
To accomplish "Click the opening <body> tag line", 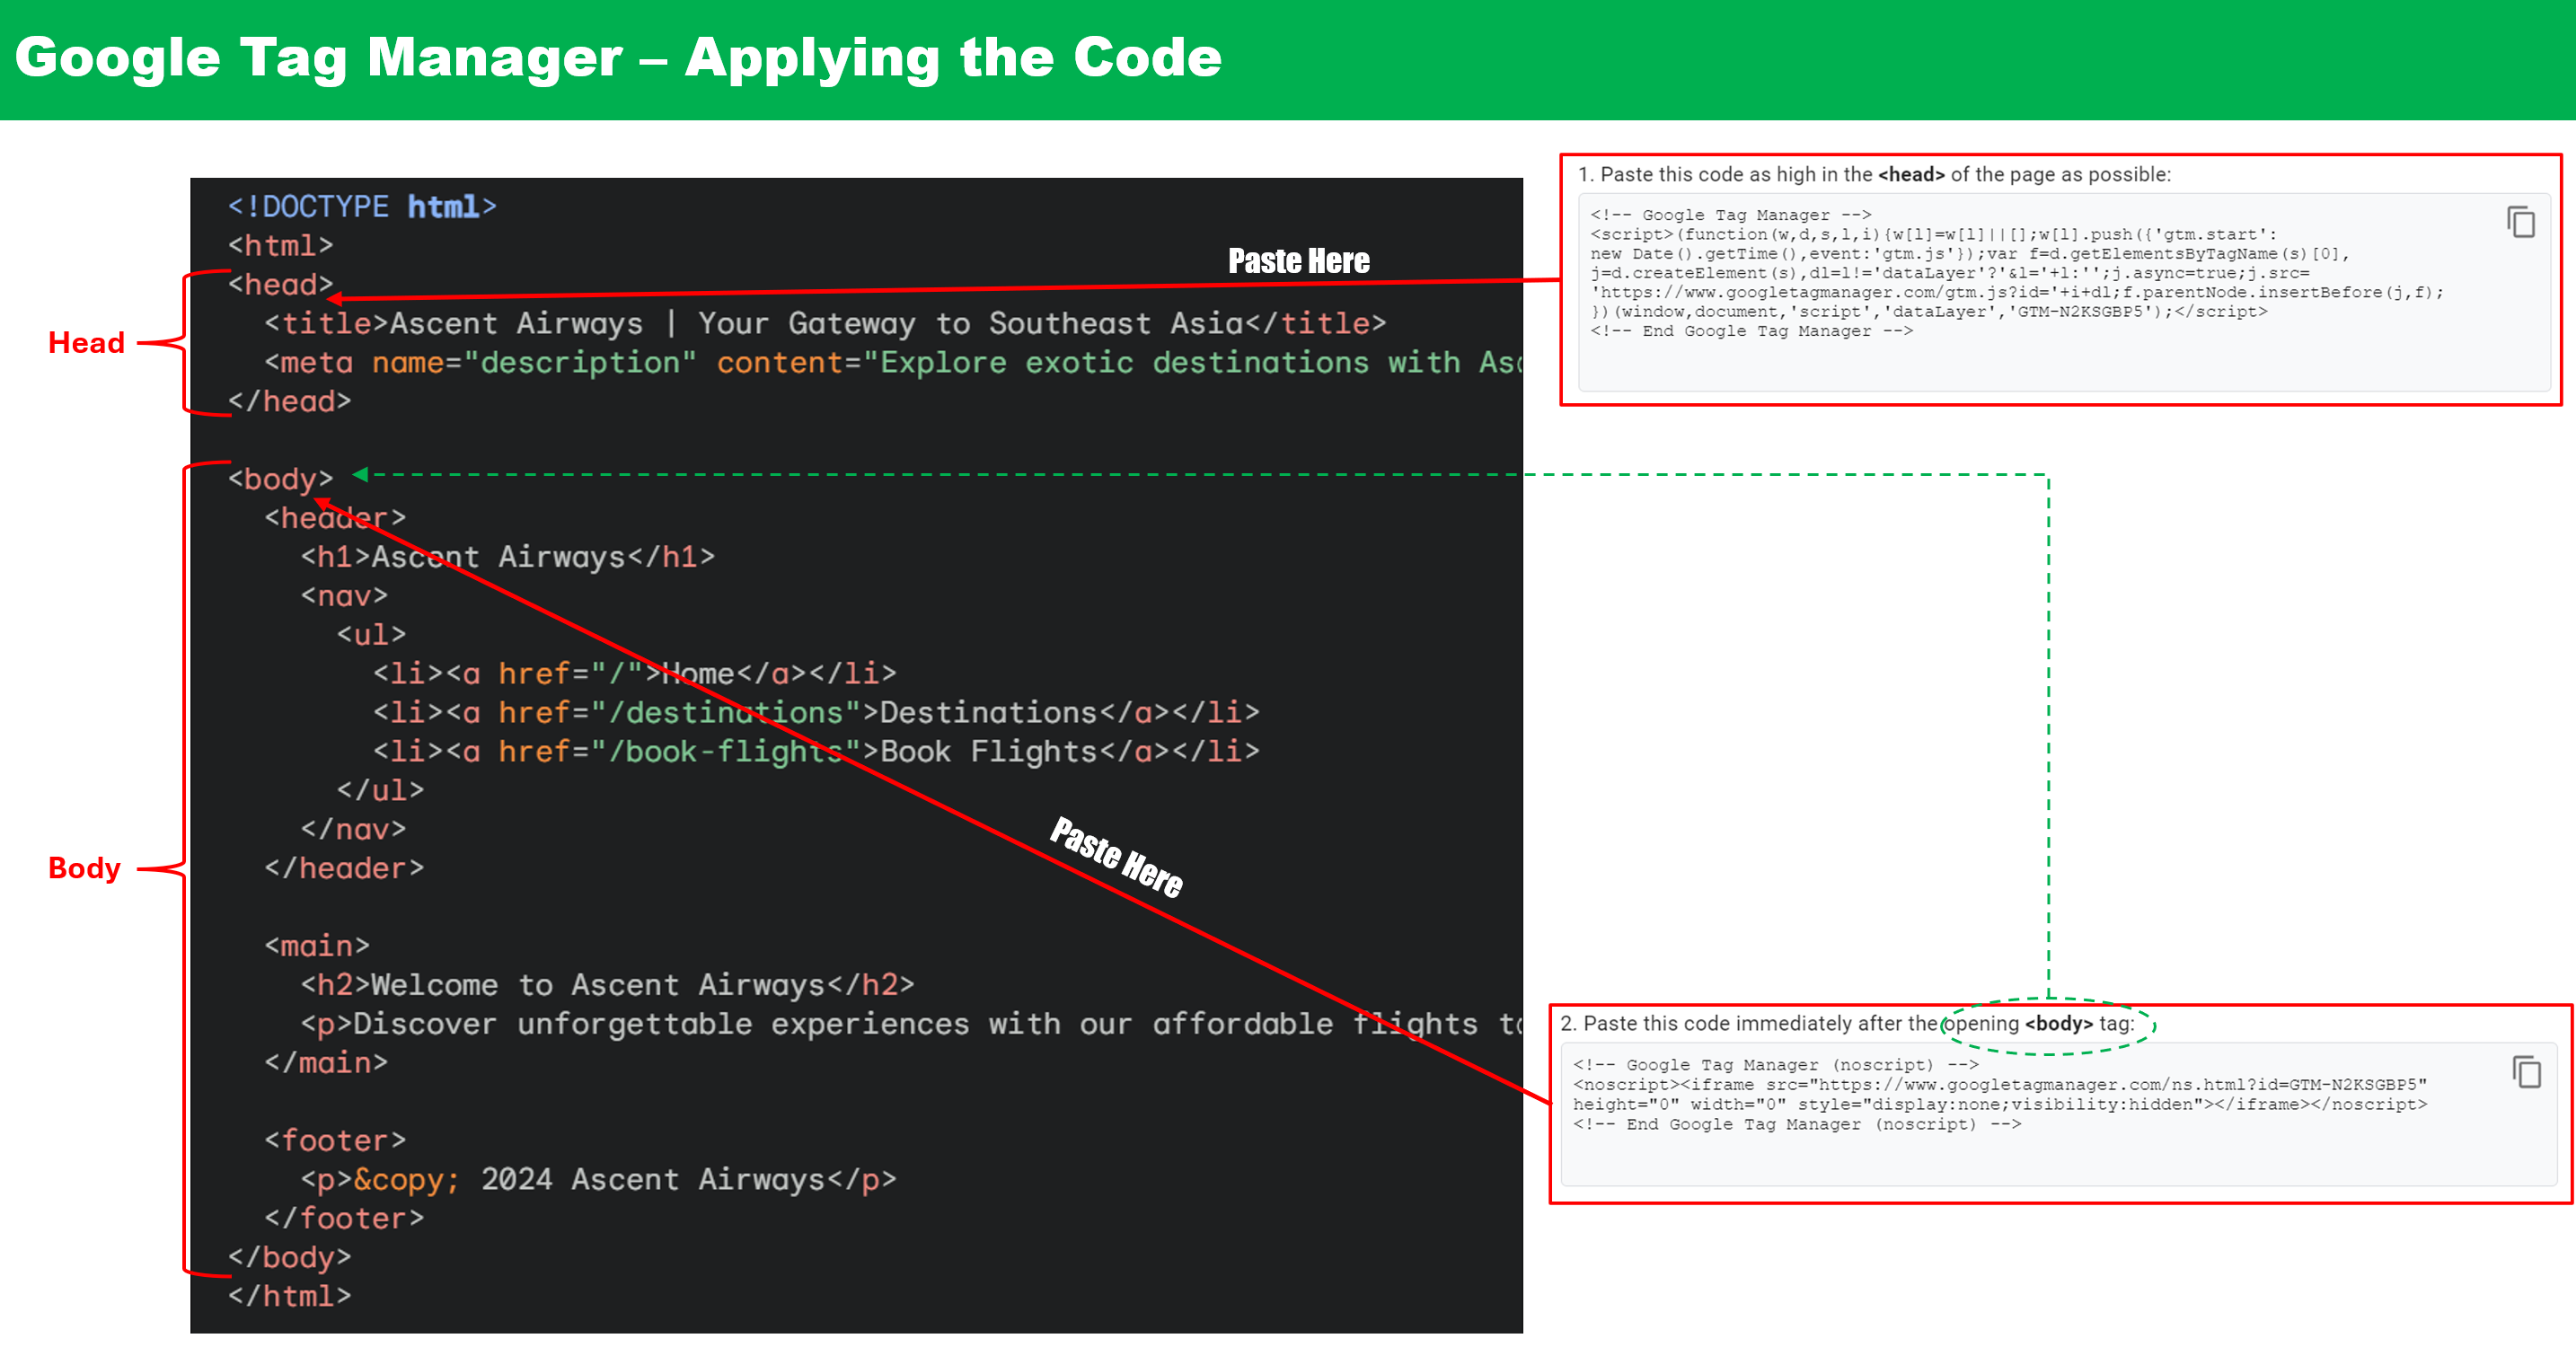I will click(280, 479).
